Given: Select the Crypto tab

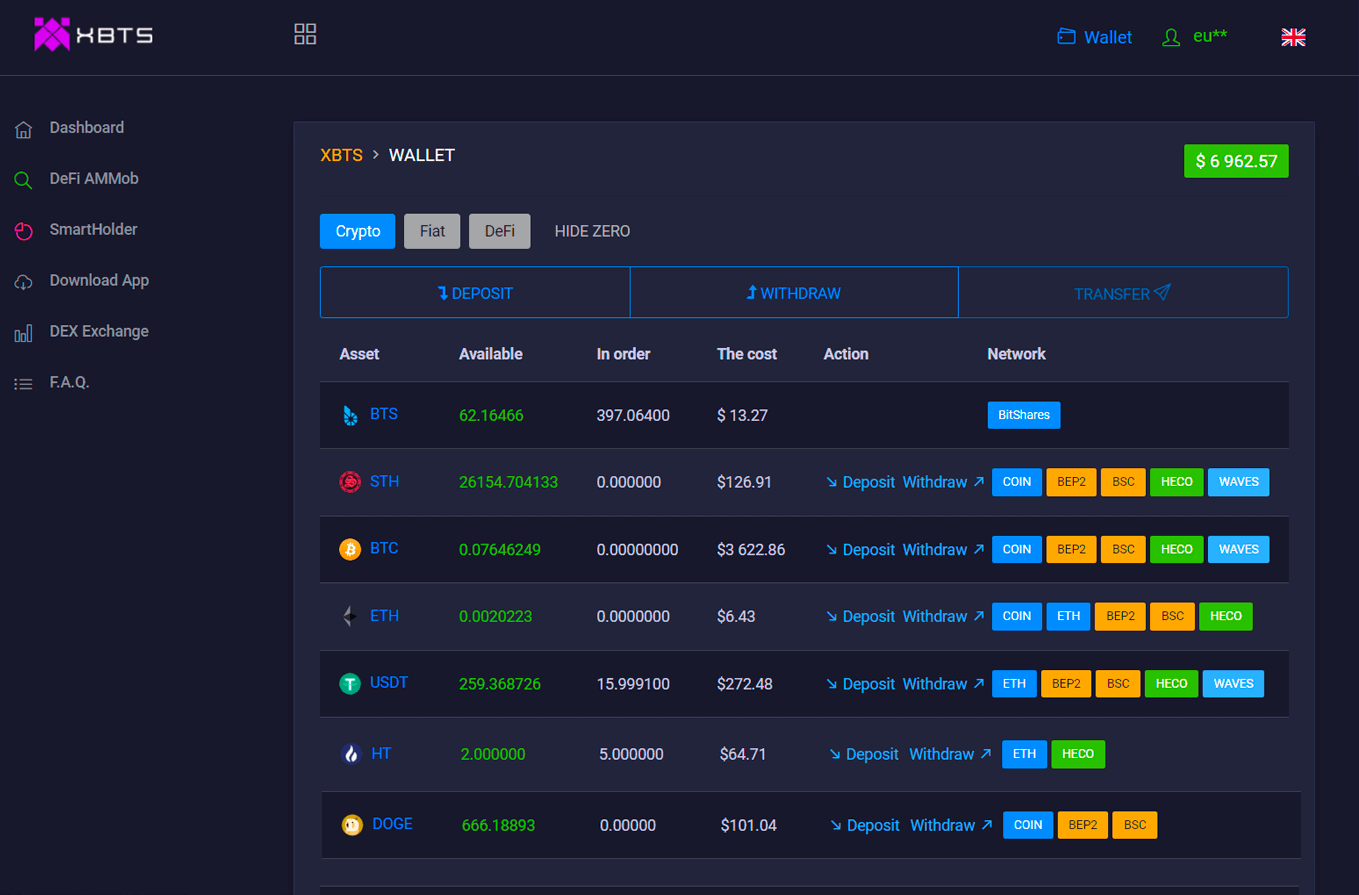Looking at the screenshot, I should 358,231.
